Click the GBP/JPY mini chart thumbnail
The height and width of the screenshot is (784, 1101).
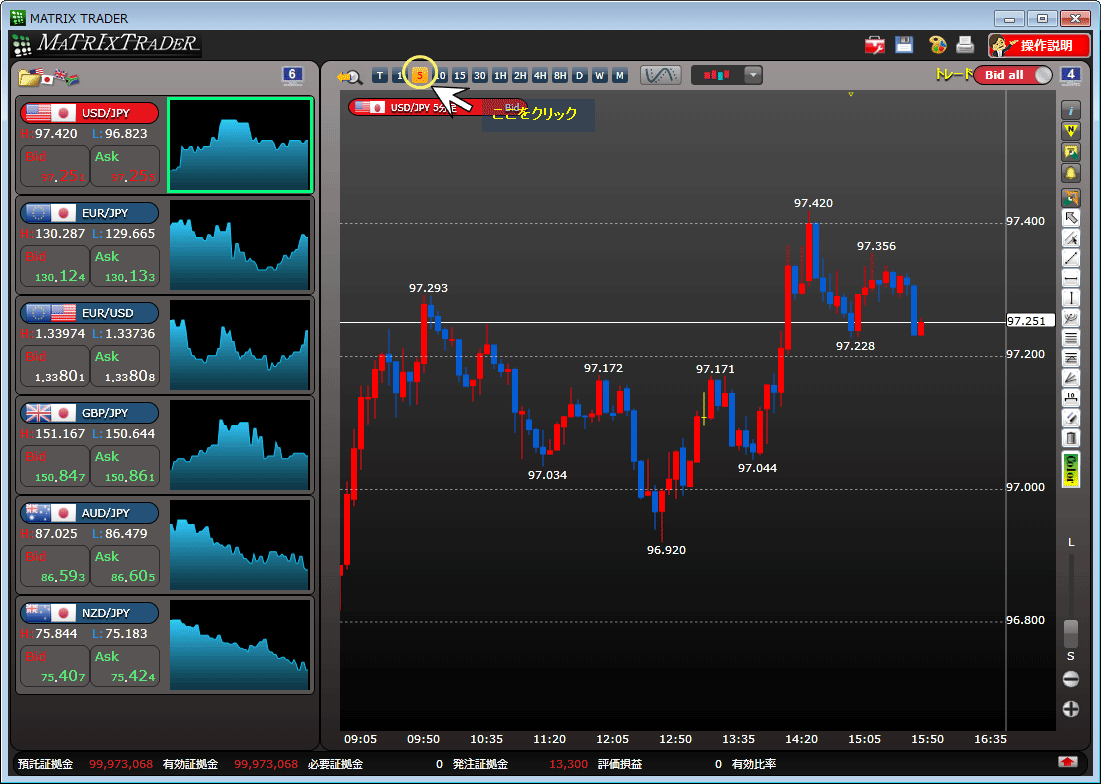click(239, 444)
